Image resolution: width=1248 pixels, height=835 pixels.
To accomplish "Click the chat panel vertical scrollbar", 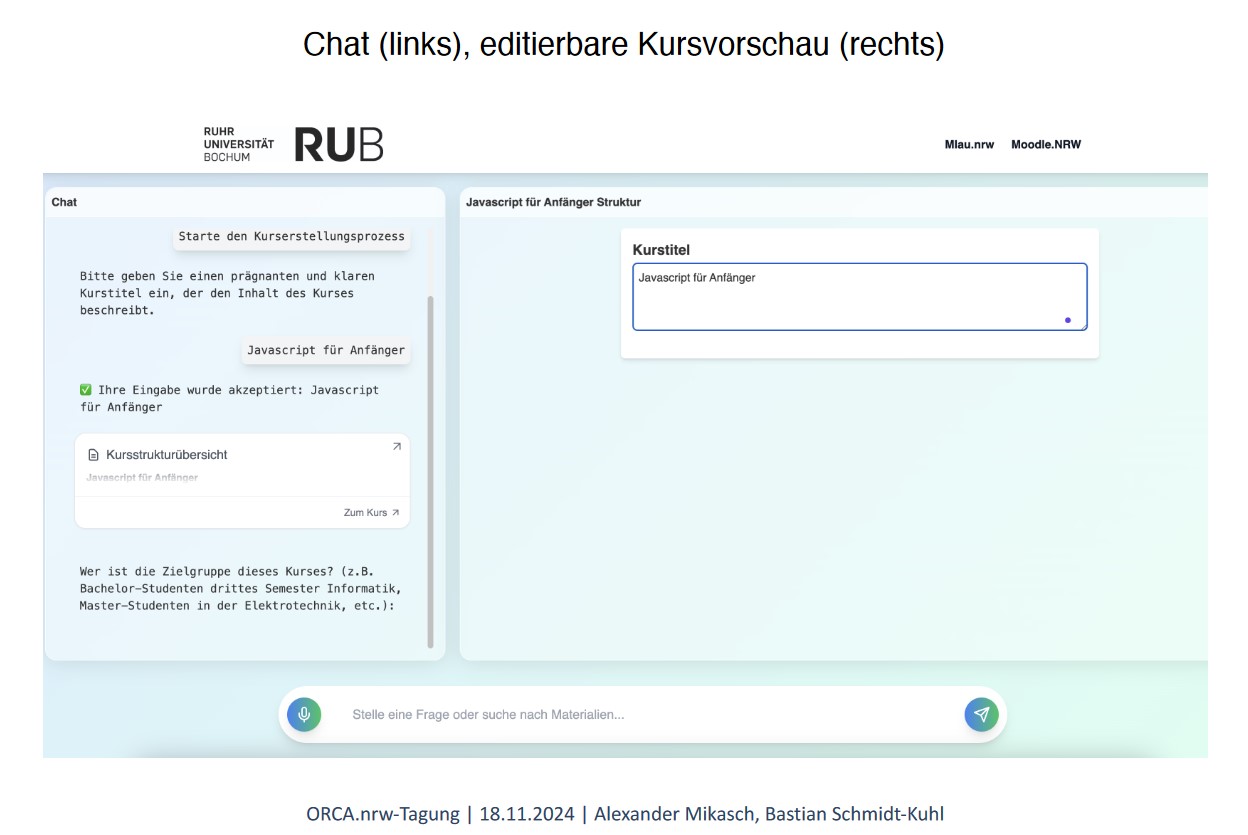I will tap(431, 470).
